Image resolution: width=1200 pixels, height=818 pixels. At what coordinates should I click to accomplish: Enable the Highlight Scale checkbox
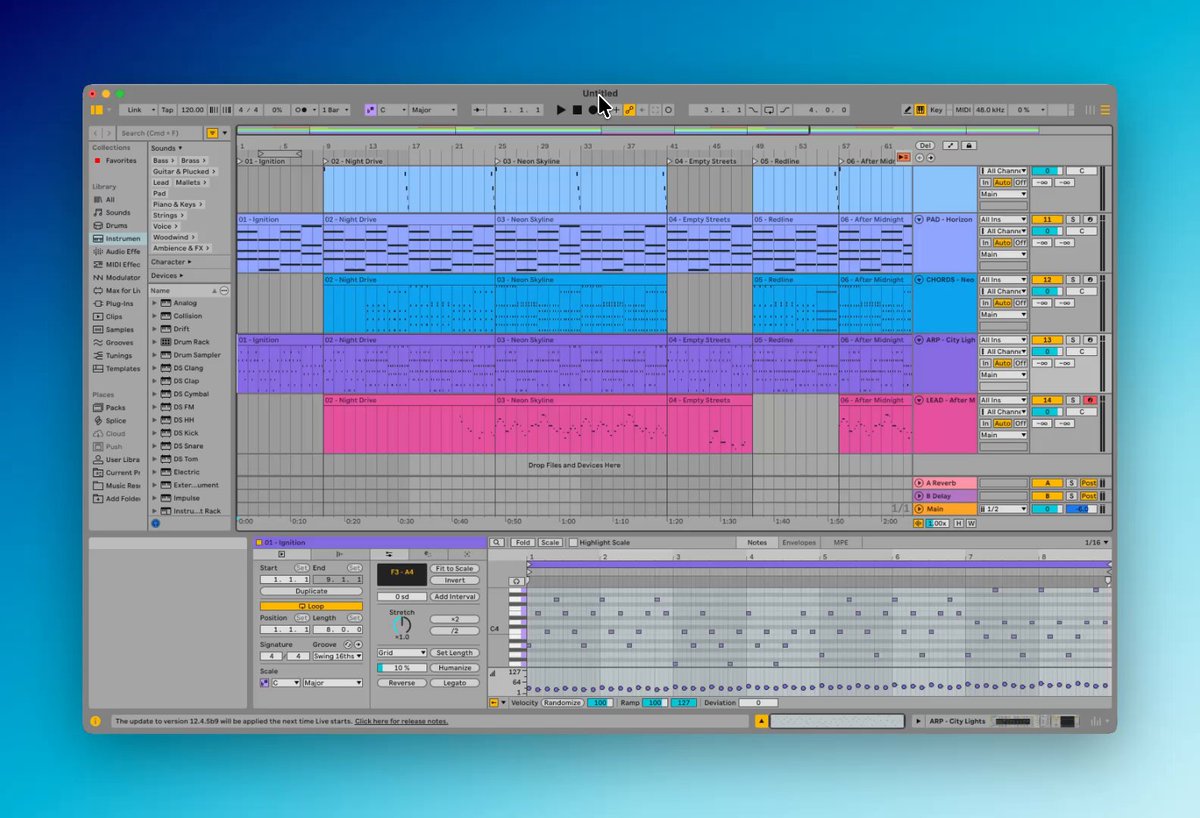point(573,543)
